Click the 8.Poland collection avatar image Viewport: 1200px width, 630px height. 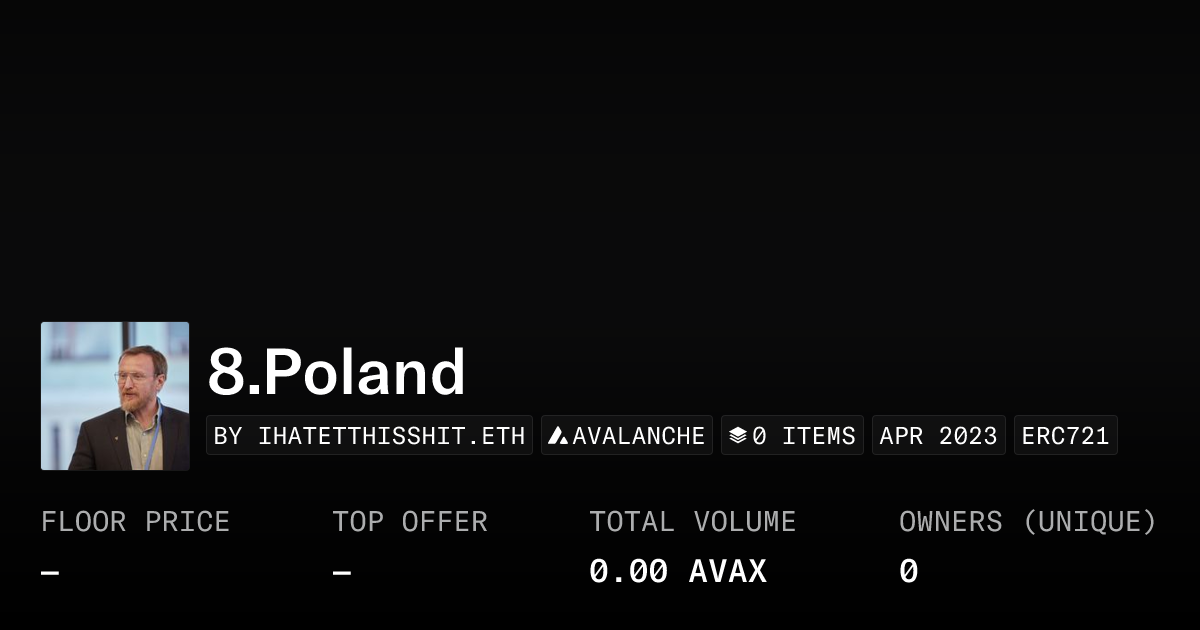click(114, 395)
